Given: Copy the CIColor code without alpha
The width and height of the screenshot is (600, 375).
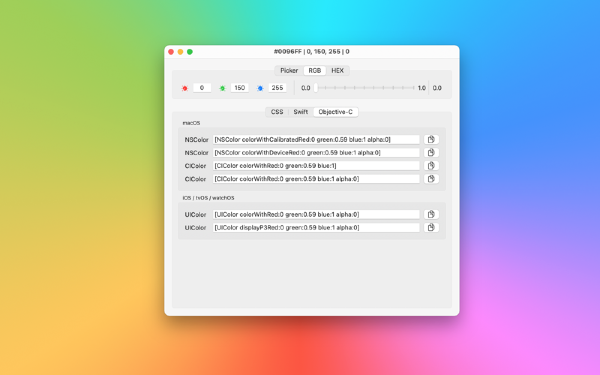Looking at the screenshot, I should 431,165.
